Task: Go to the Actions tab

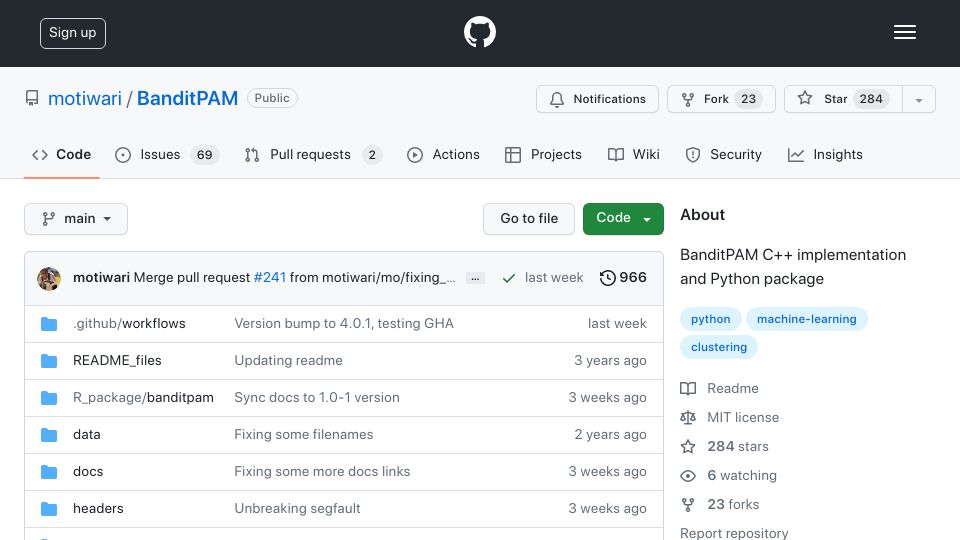Action: pyautogui.click(x=443, y=154)
